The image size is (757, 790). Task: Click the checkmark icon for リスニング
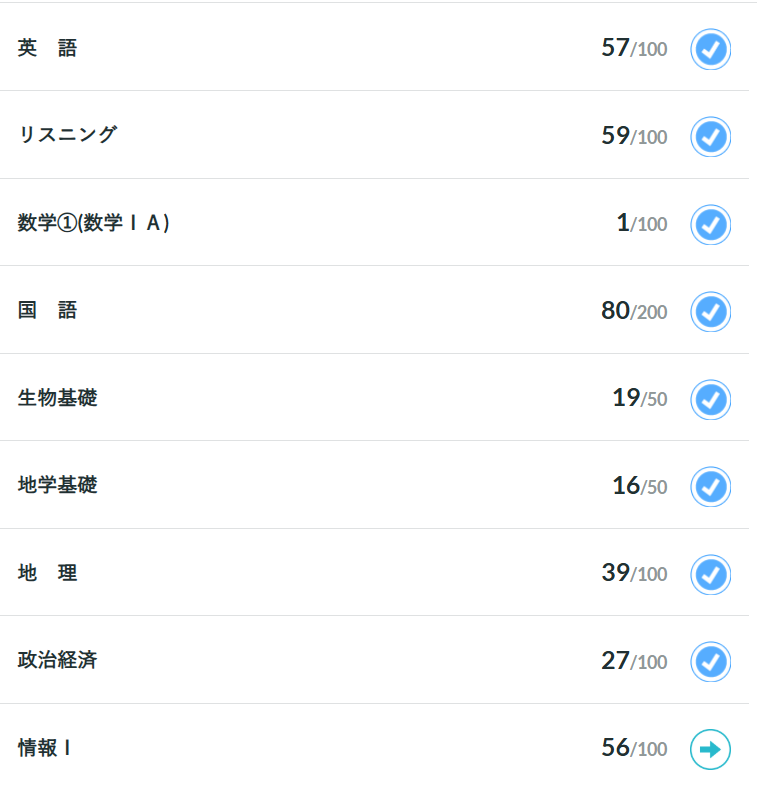click(x=710, y=136)
